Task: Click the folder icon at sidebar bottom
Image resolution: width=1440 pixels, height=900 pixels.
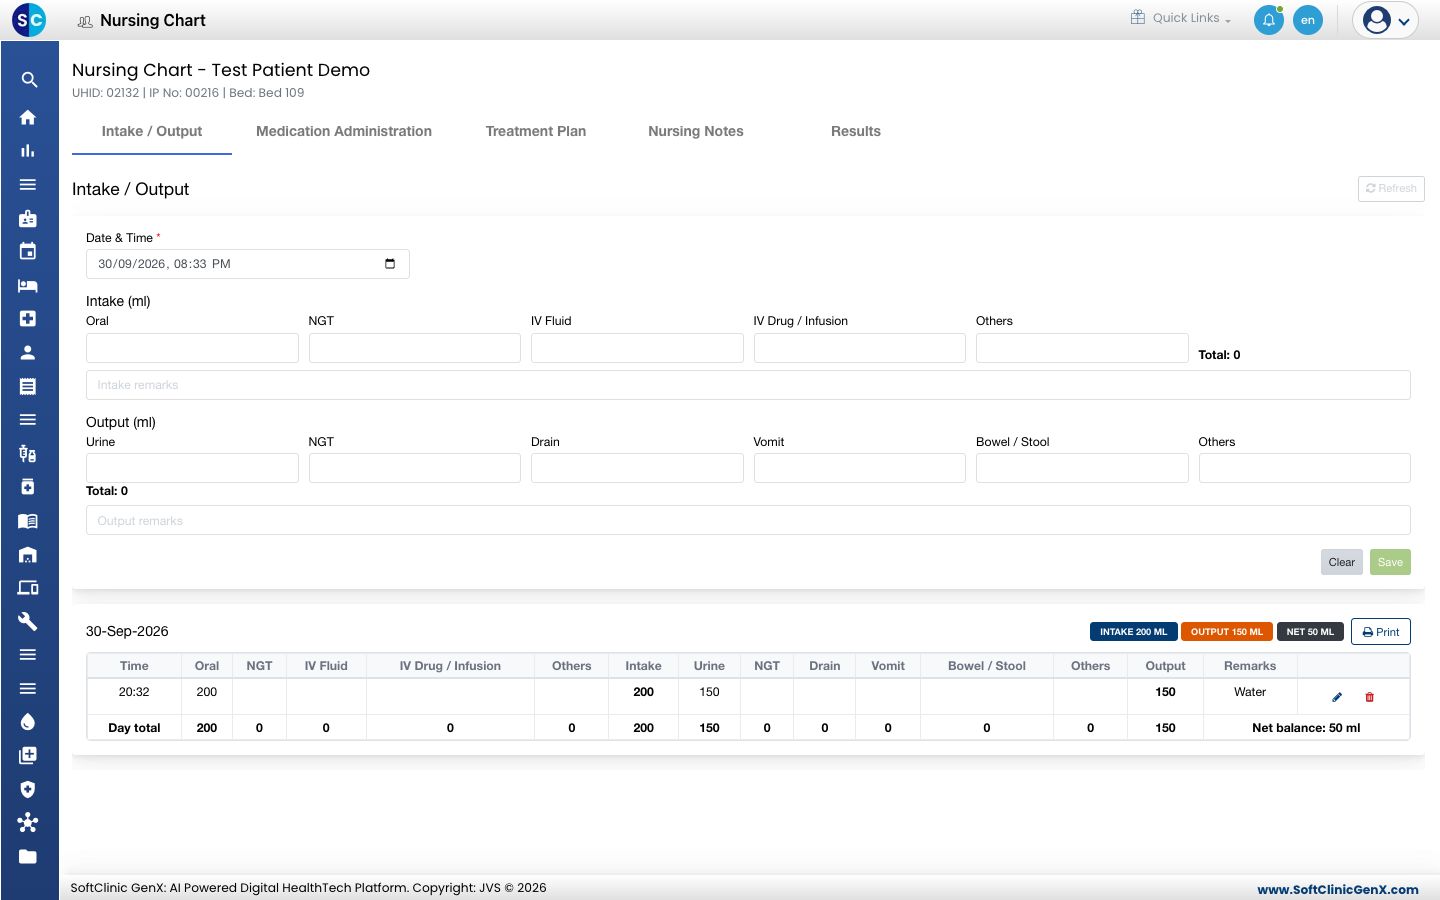Action: click(x=28, y=856)
